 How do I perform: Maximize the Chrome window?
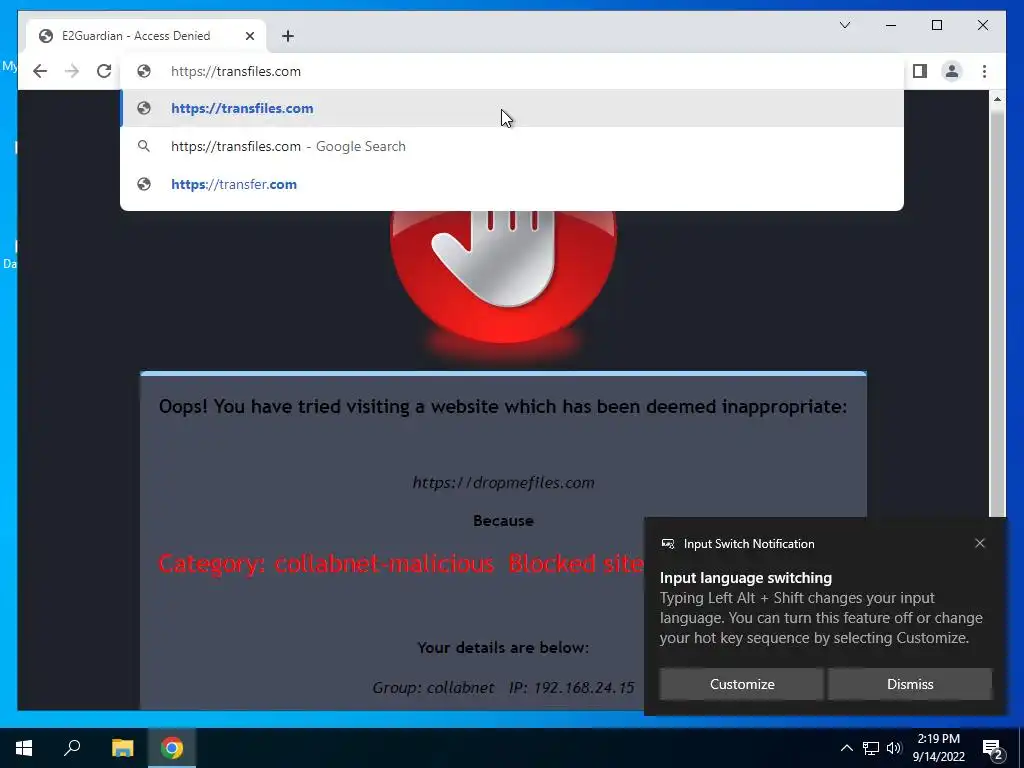pos(936,25)
